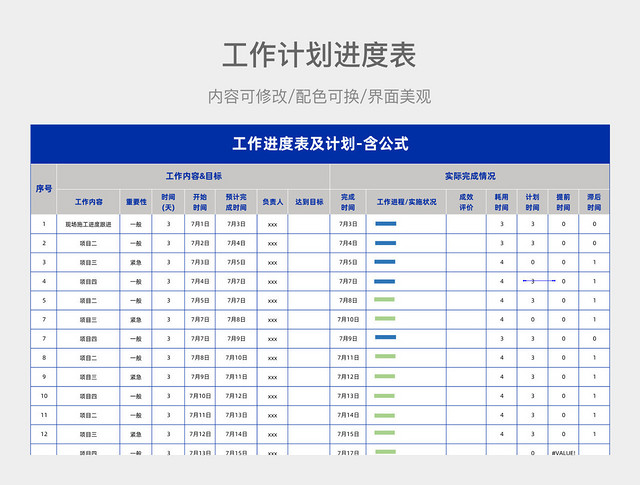Click green progress bar in row 5
Image resolution: width=640 pixels, height=485 pixels.
[384, 300]
